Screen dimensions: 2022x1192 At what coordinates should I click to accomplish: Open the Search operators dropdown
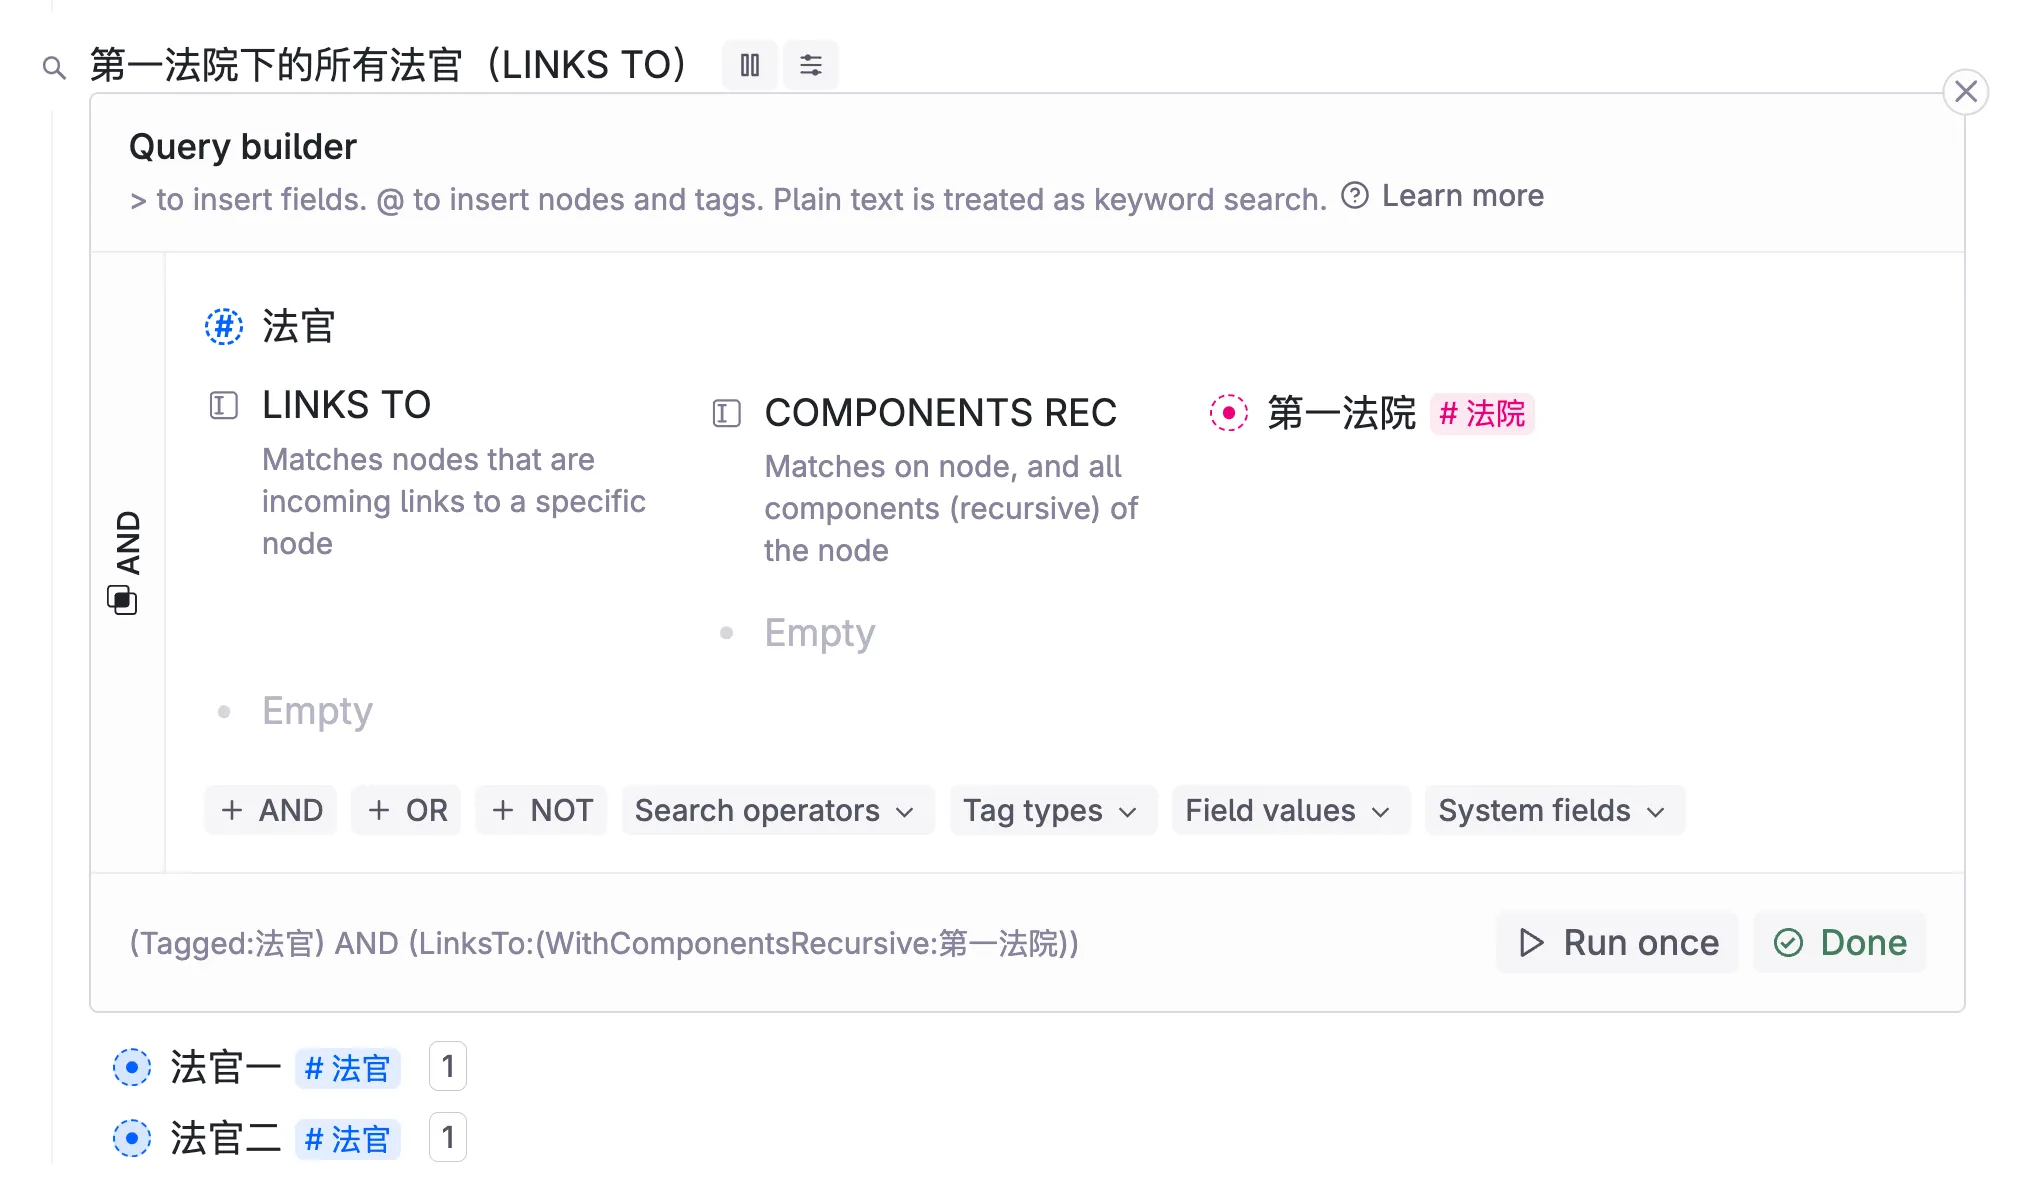(x=777, y=810)
